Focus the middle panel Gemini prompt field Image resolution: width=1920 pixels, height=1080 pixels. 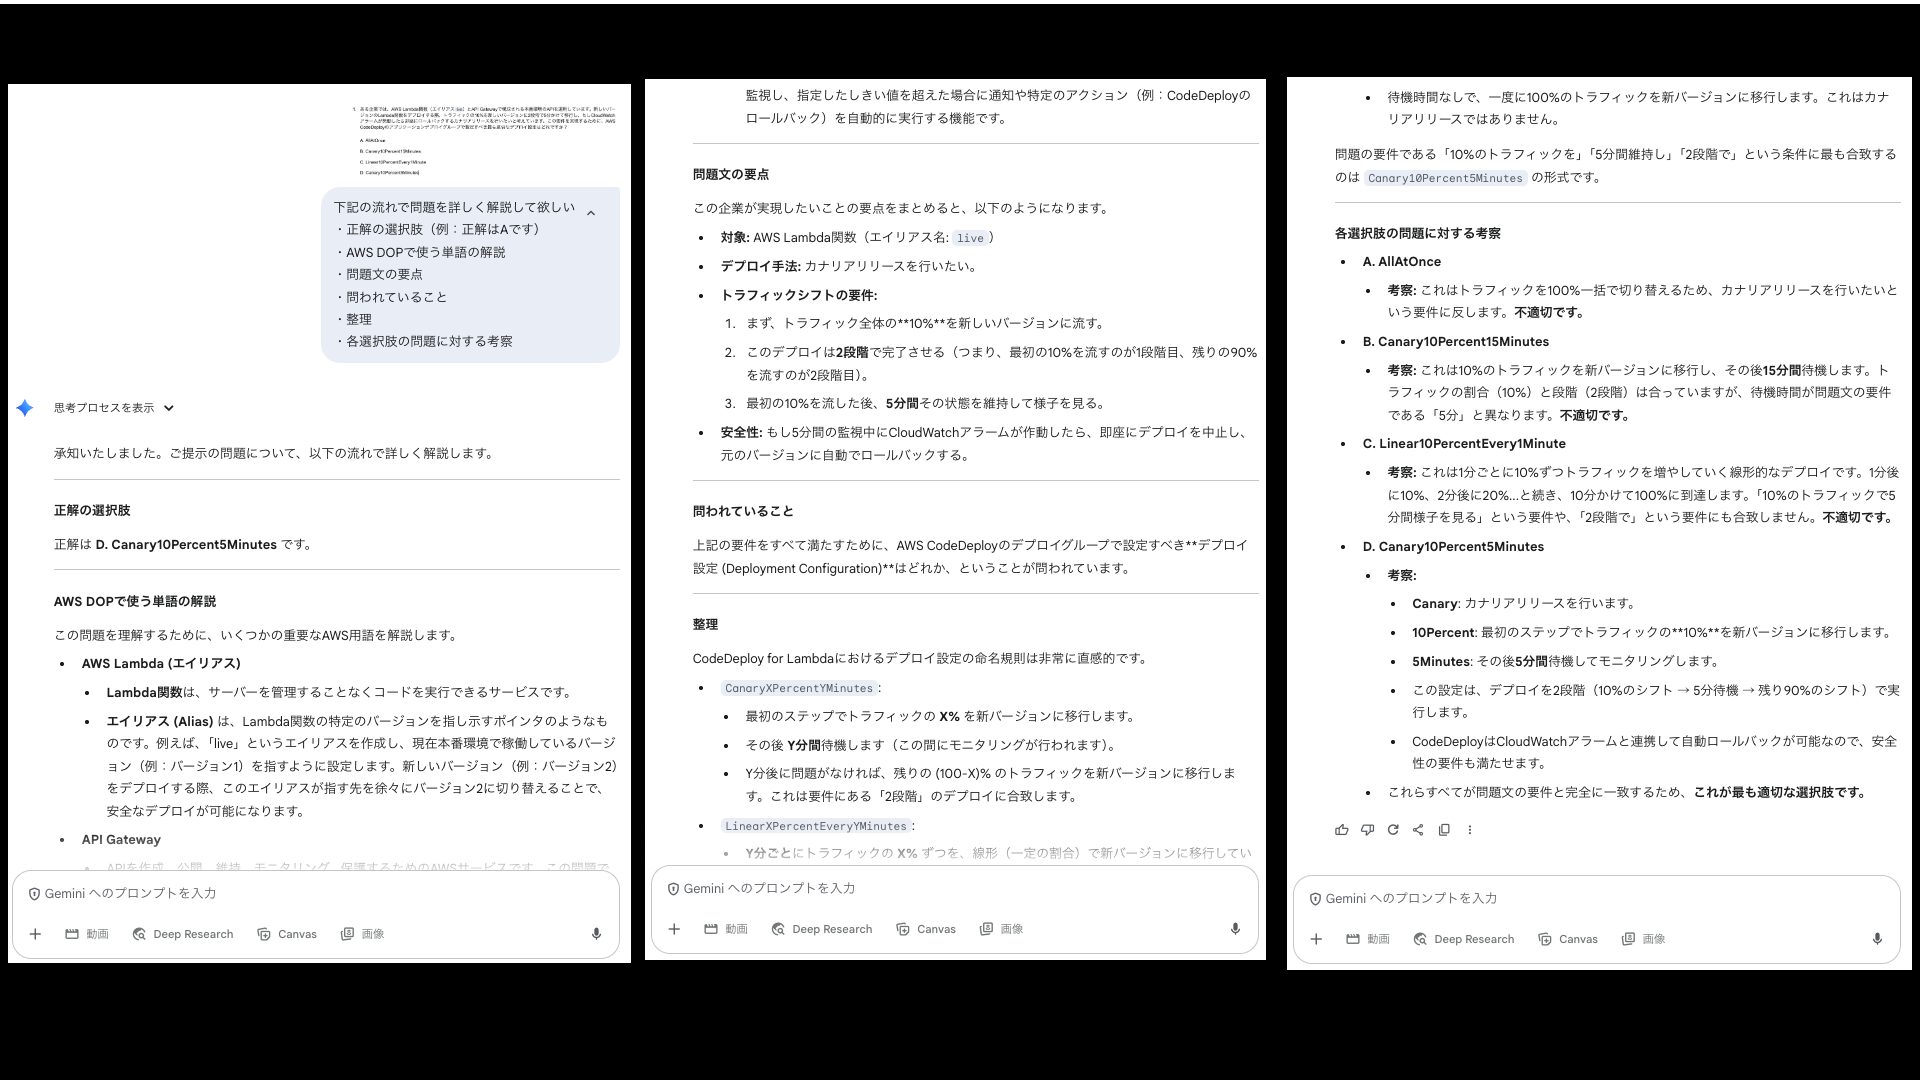click(x=955, y=889)
